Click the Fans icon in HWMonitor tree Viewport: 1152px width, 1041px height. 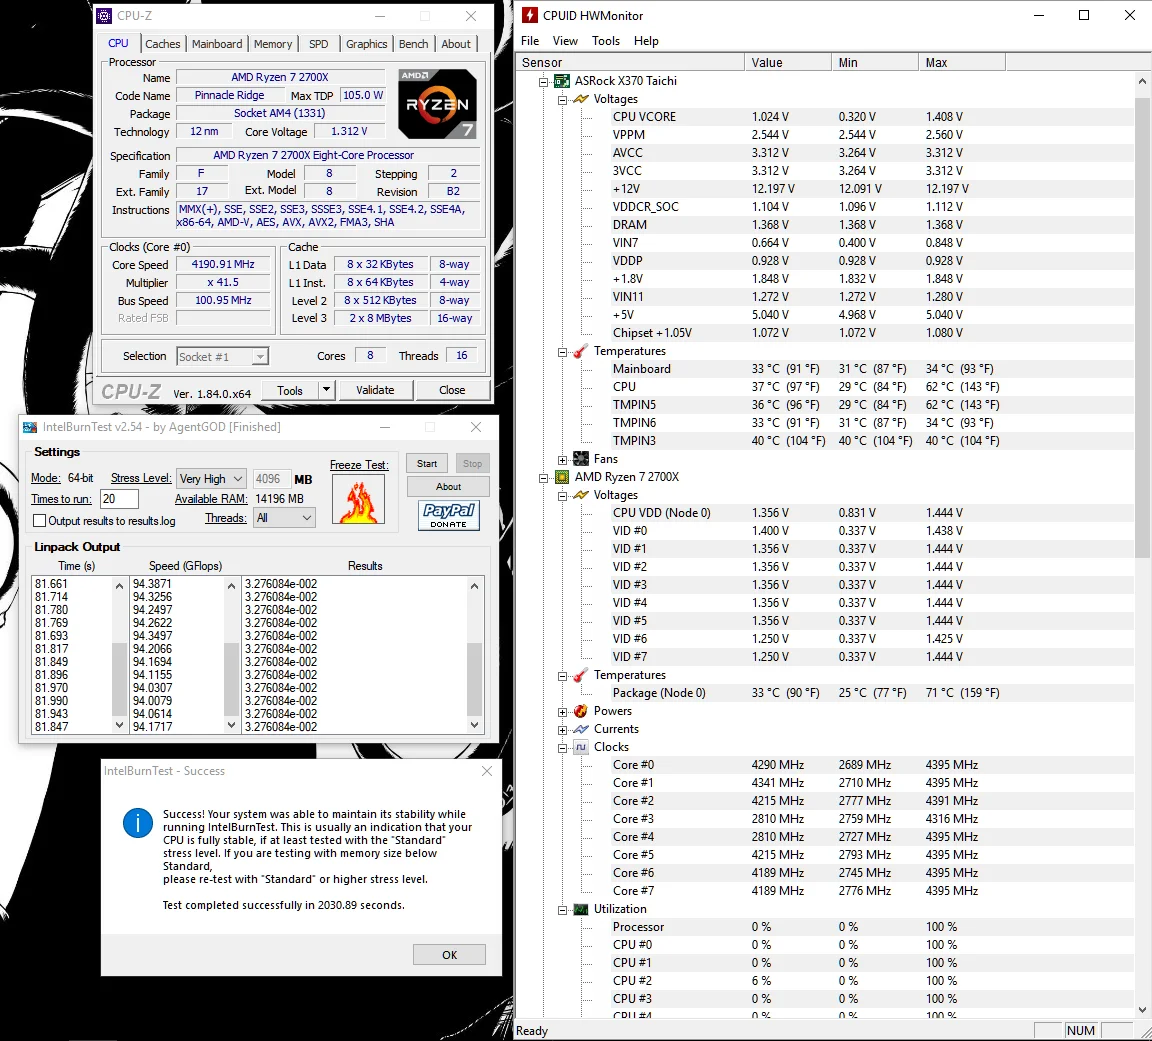(581, 459)
